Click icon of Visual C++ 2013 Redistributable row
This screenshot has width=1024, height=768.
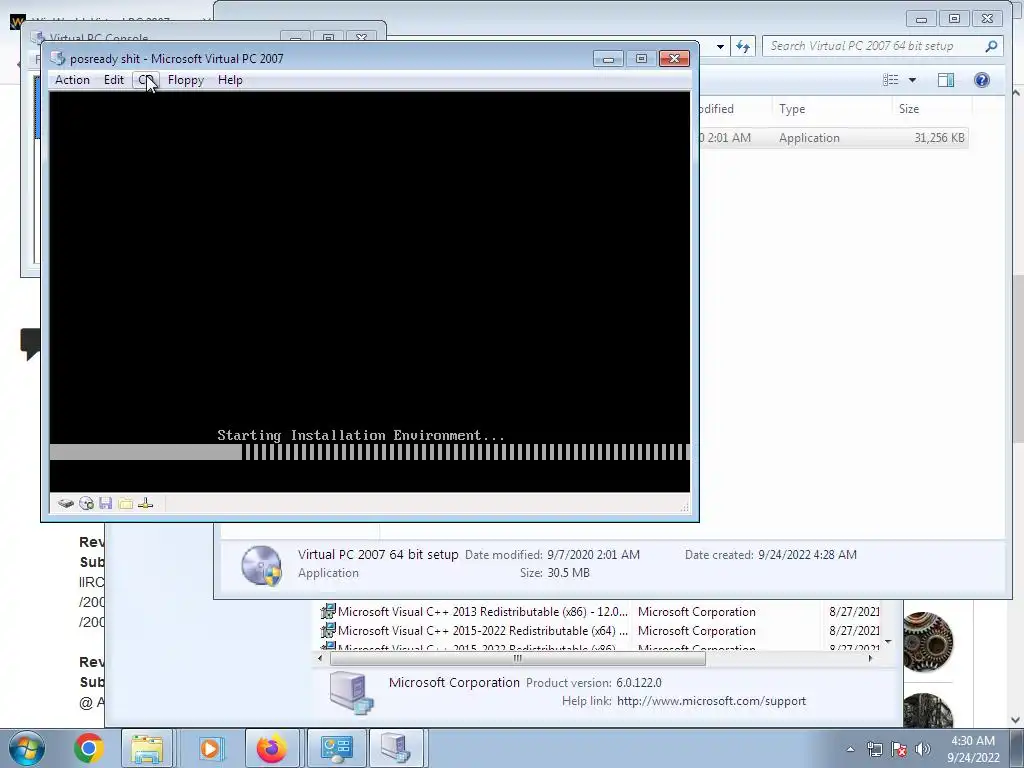pyautogui.click(x=328, y=612)
